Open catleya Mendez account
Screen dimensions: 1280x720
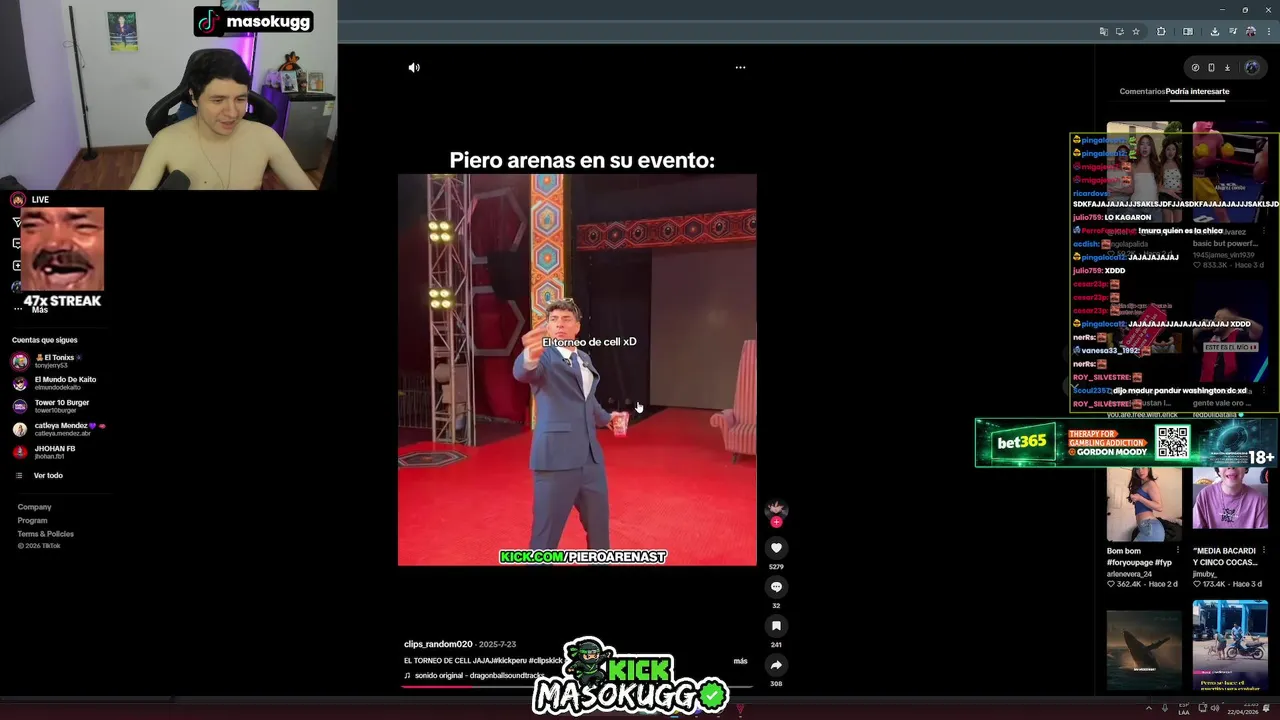click(58, 429)
